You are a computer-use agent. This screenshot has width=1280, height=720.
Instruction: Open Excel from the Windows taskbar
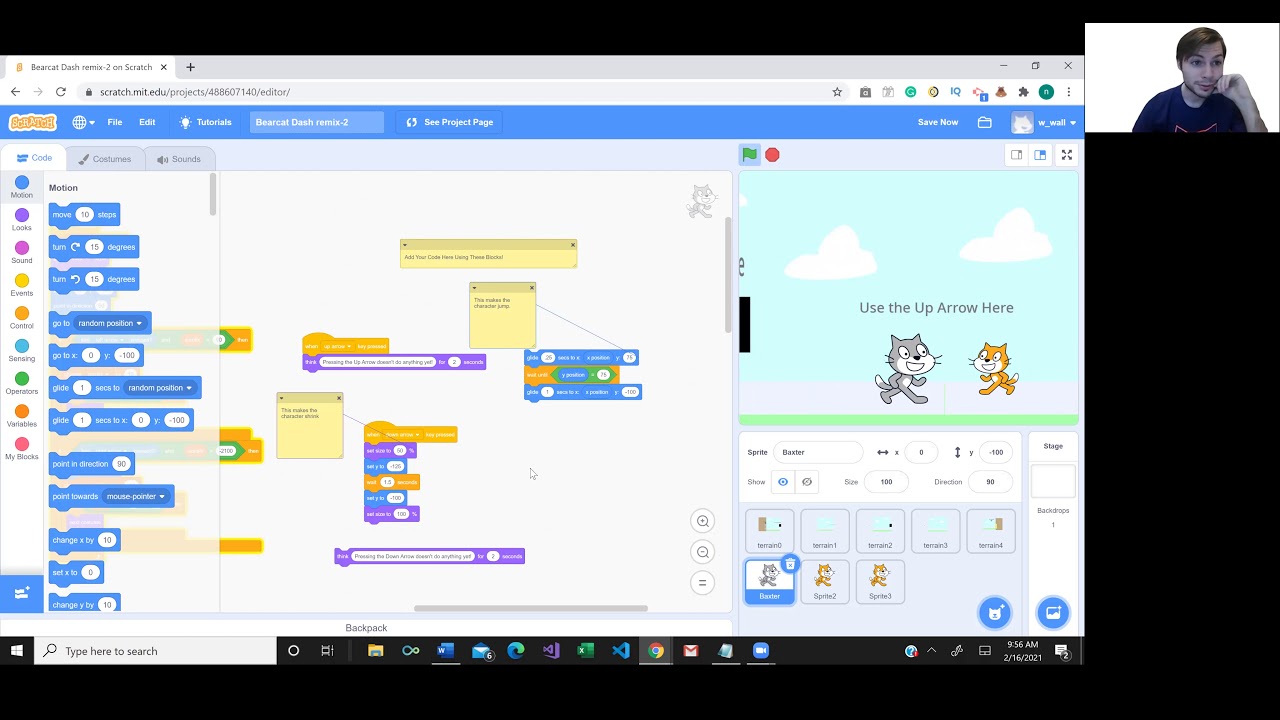(x=586, y=651)
